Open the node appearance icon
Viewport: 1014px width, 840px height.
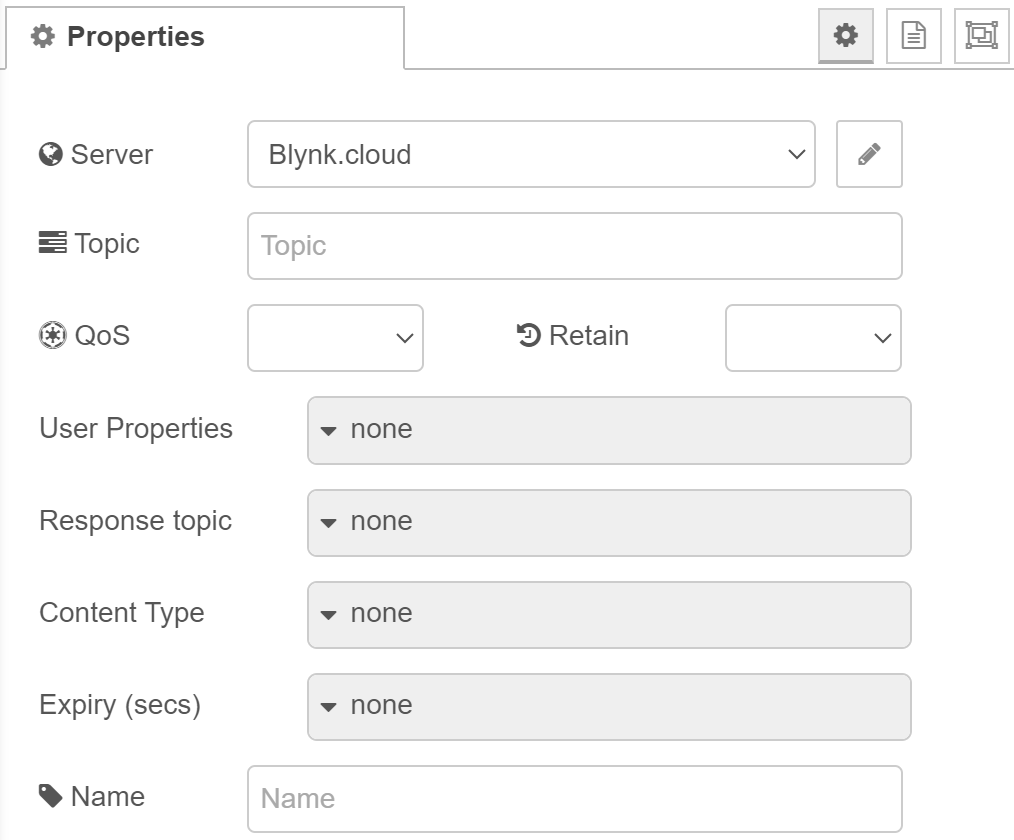point(981,36)
